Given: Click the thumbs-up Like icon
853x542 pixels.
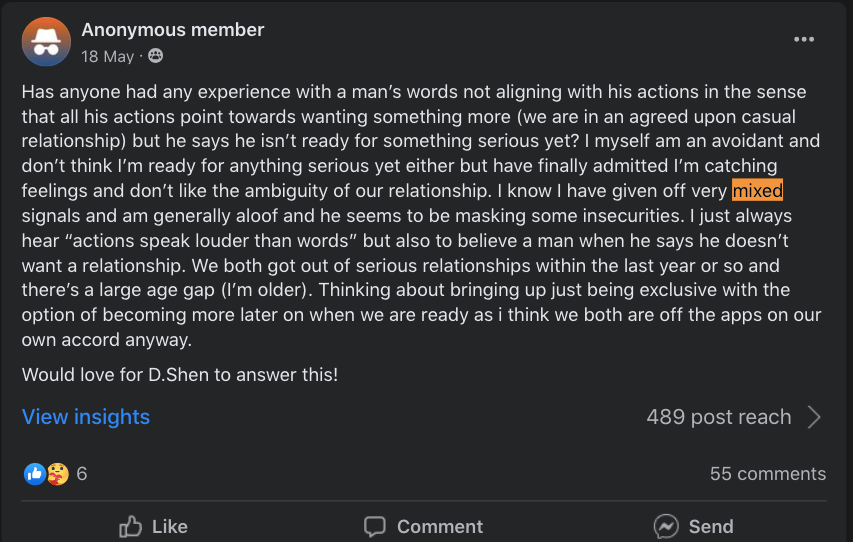Looking at the screenshot, I should coord(131,526).
